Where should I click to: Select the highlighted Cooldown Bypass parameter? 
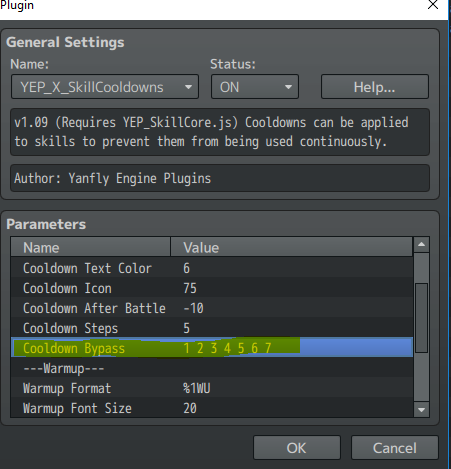[212, 347]
